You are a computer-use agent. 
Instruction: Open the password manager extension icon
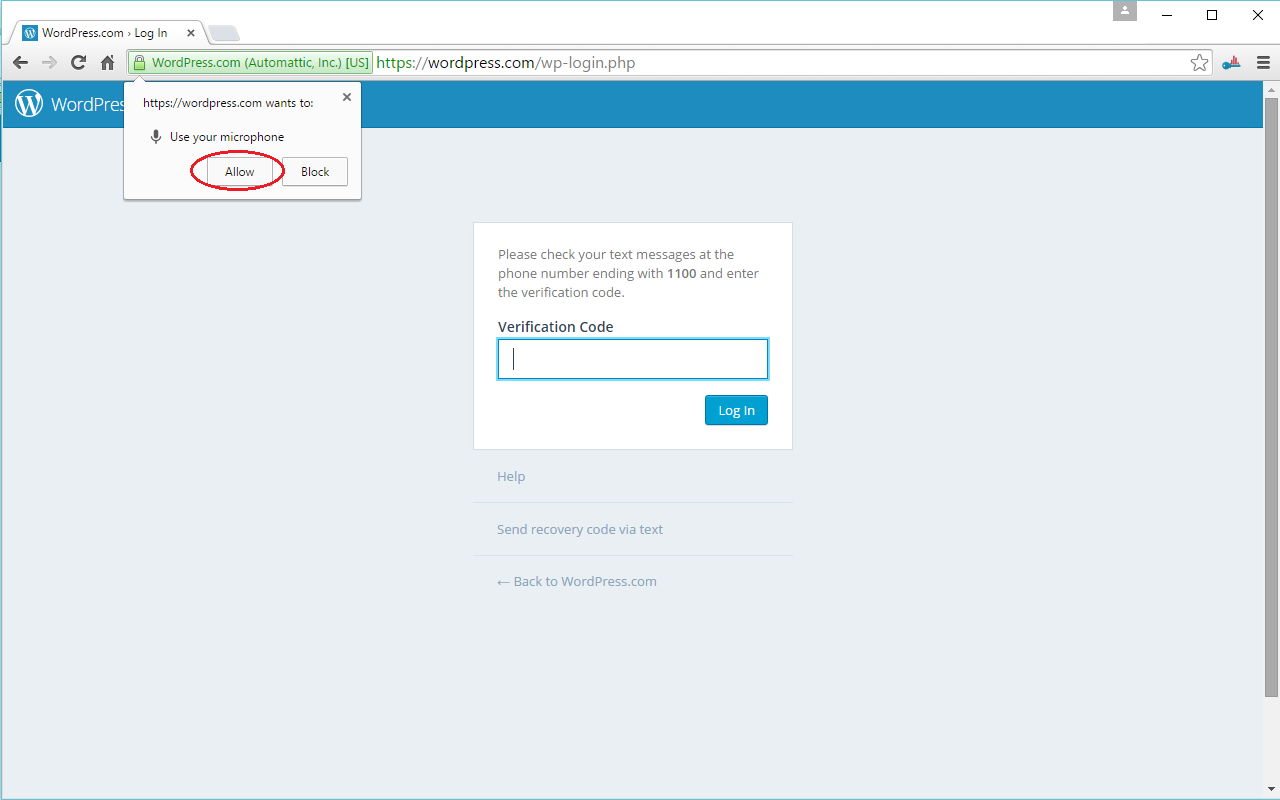click(x=1231, y=63)
